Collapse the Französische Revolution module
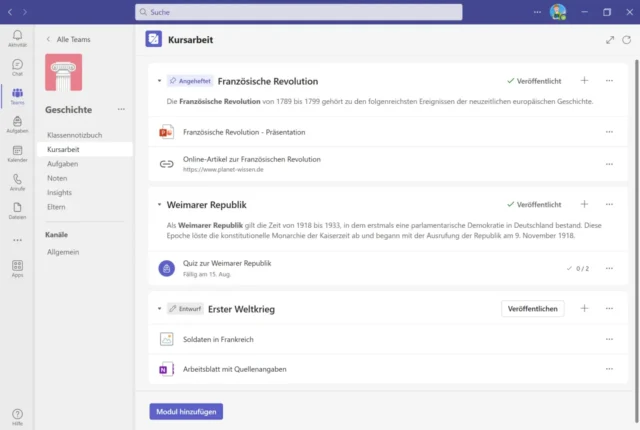640x430 pixels. tap(159, 81)
